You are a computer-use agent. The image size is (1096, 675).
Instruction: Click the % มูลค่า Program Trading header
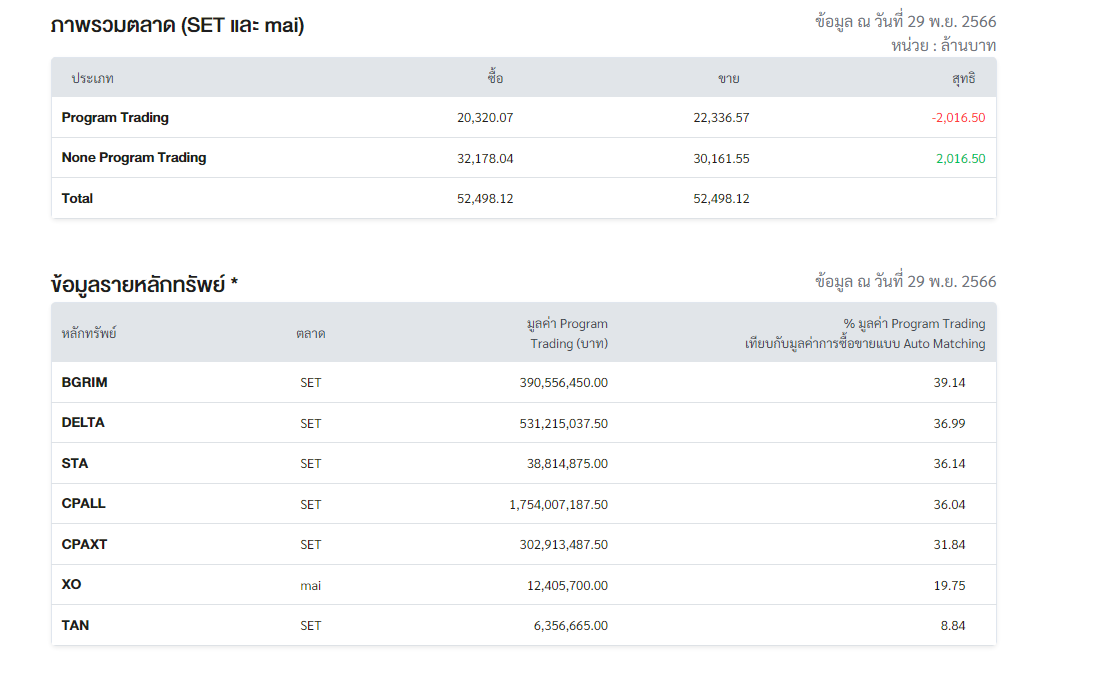(x=865, y=333)
